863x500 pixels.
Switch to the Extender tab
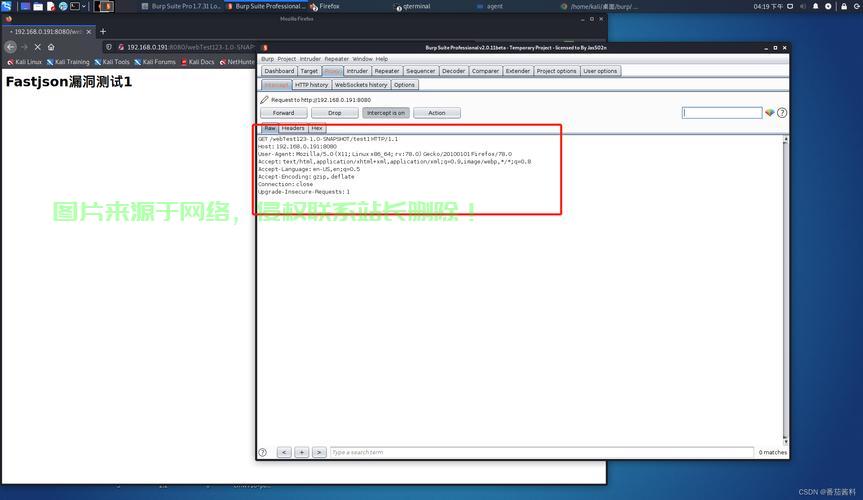(517, 71)
